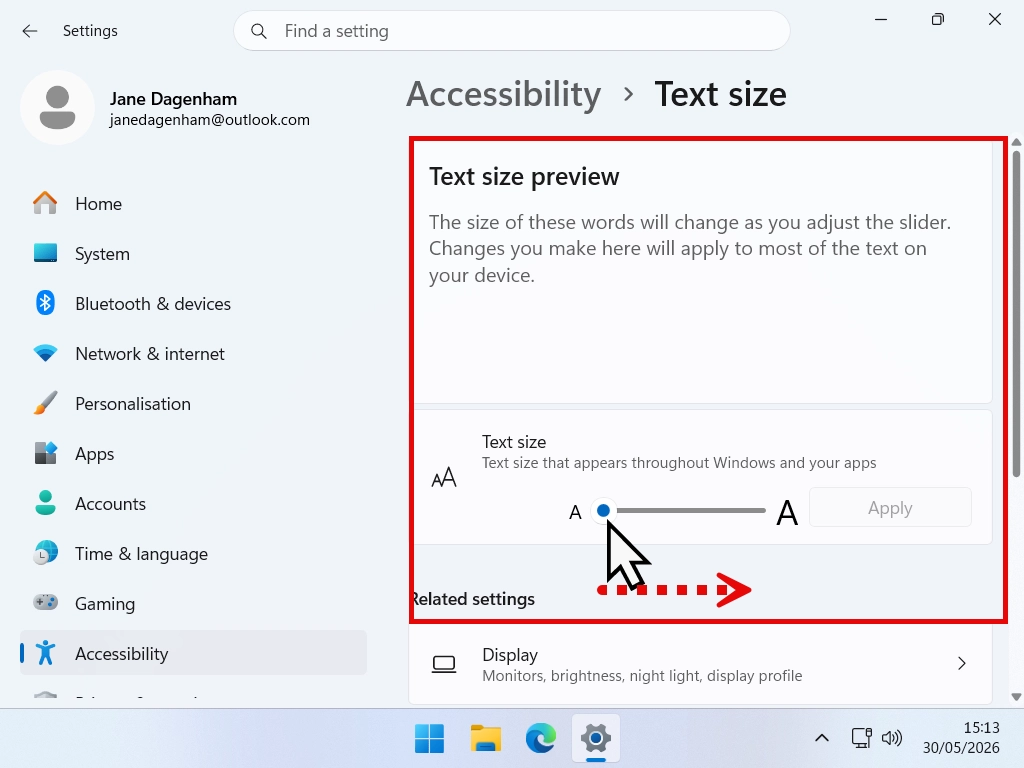Viewport: 1024px width, 768px height.
Task: Expand Display using its chevron
Action: pos(961,664)
